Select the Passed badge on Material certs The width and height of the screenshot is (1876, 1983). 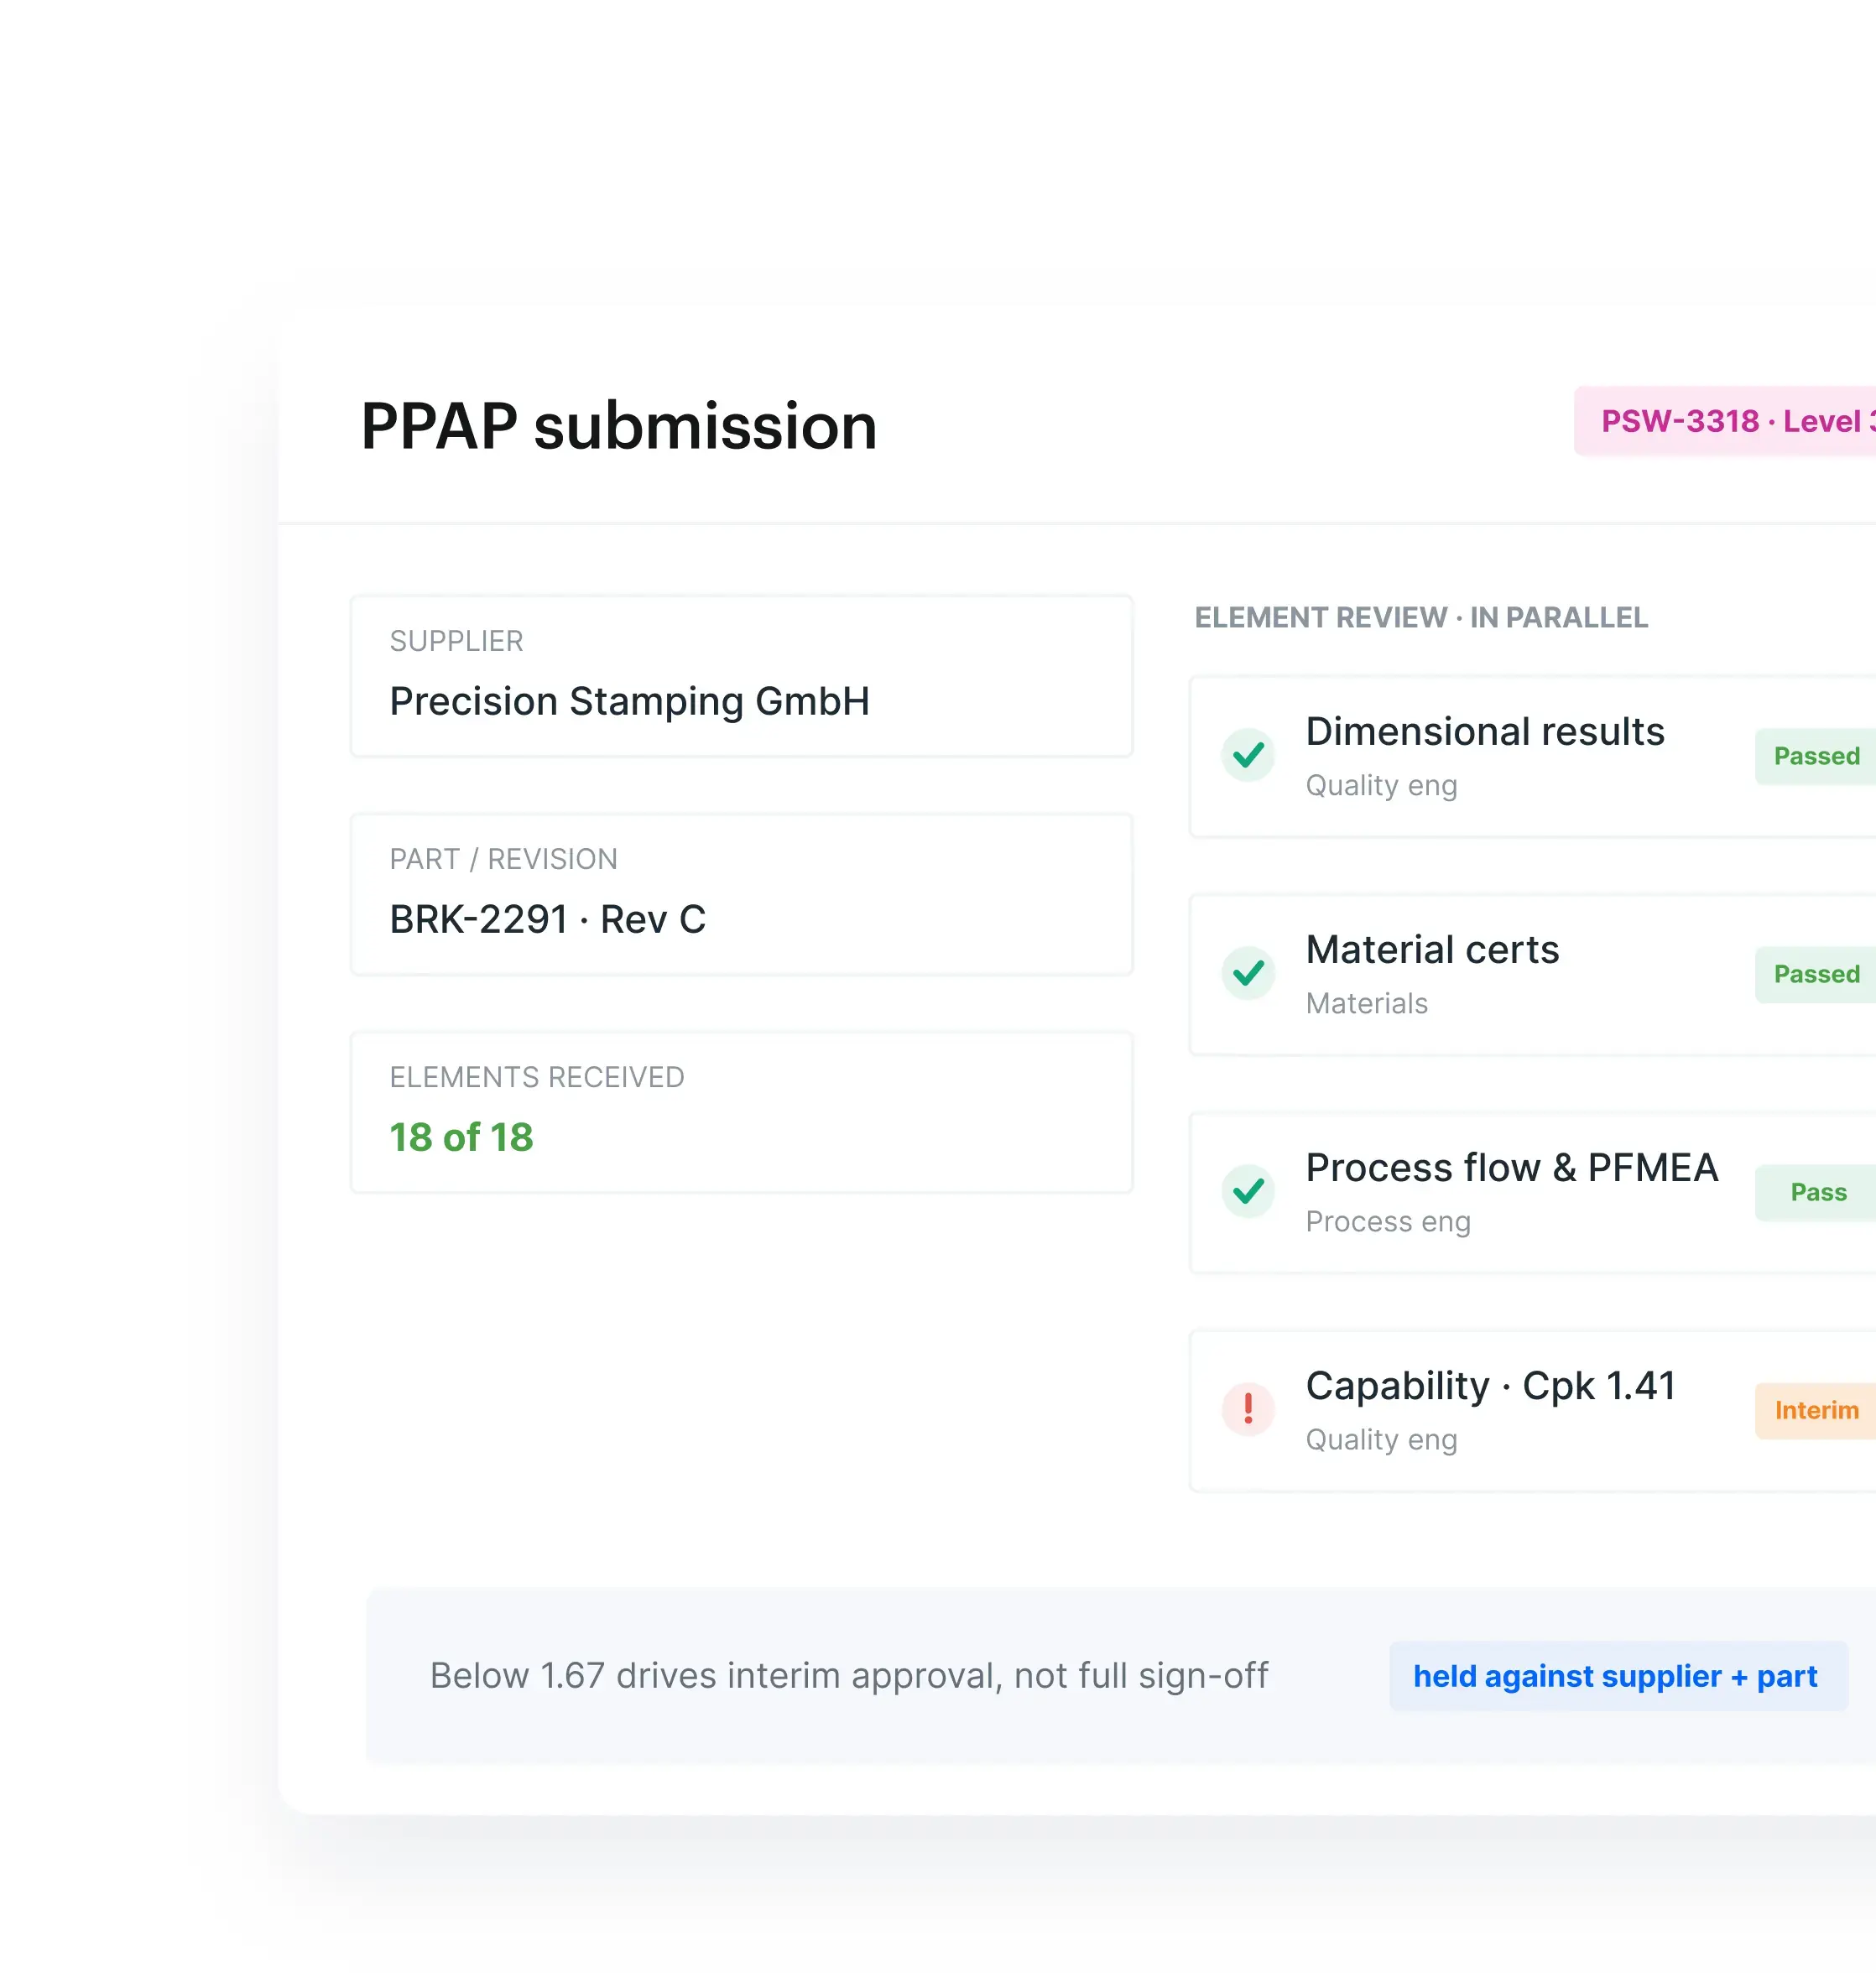click(x=1816, y=974)
